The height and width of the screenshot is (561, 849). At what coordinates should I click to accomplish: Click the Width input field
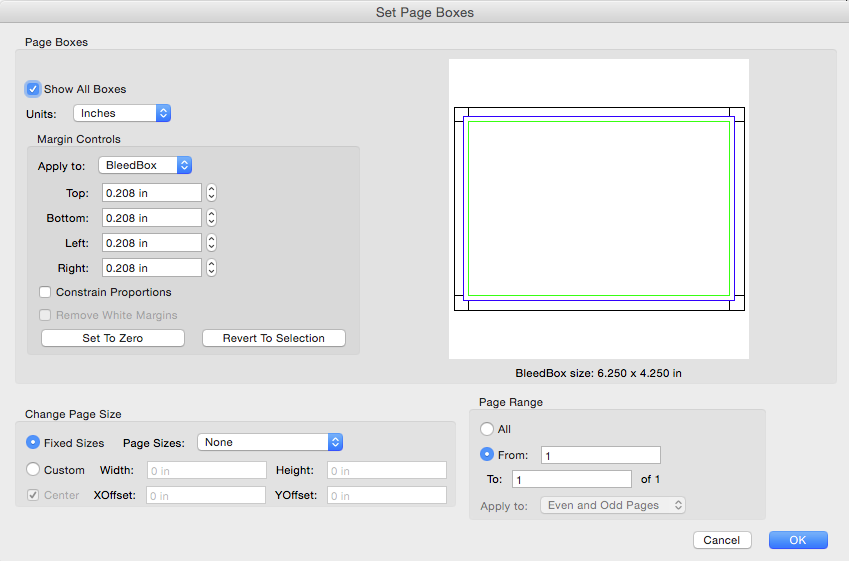(x=207, y=470)
